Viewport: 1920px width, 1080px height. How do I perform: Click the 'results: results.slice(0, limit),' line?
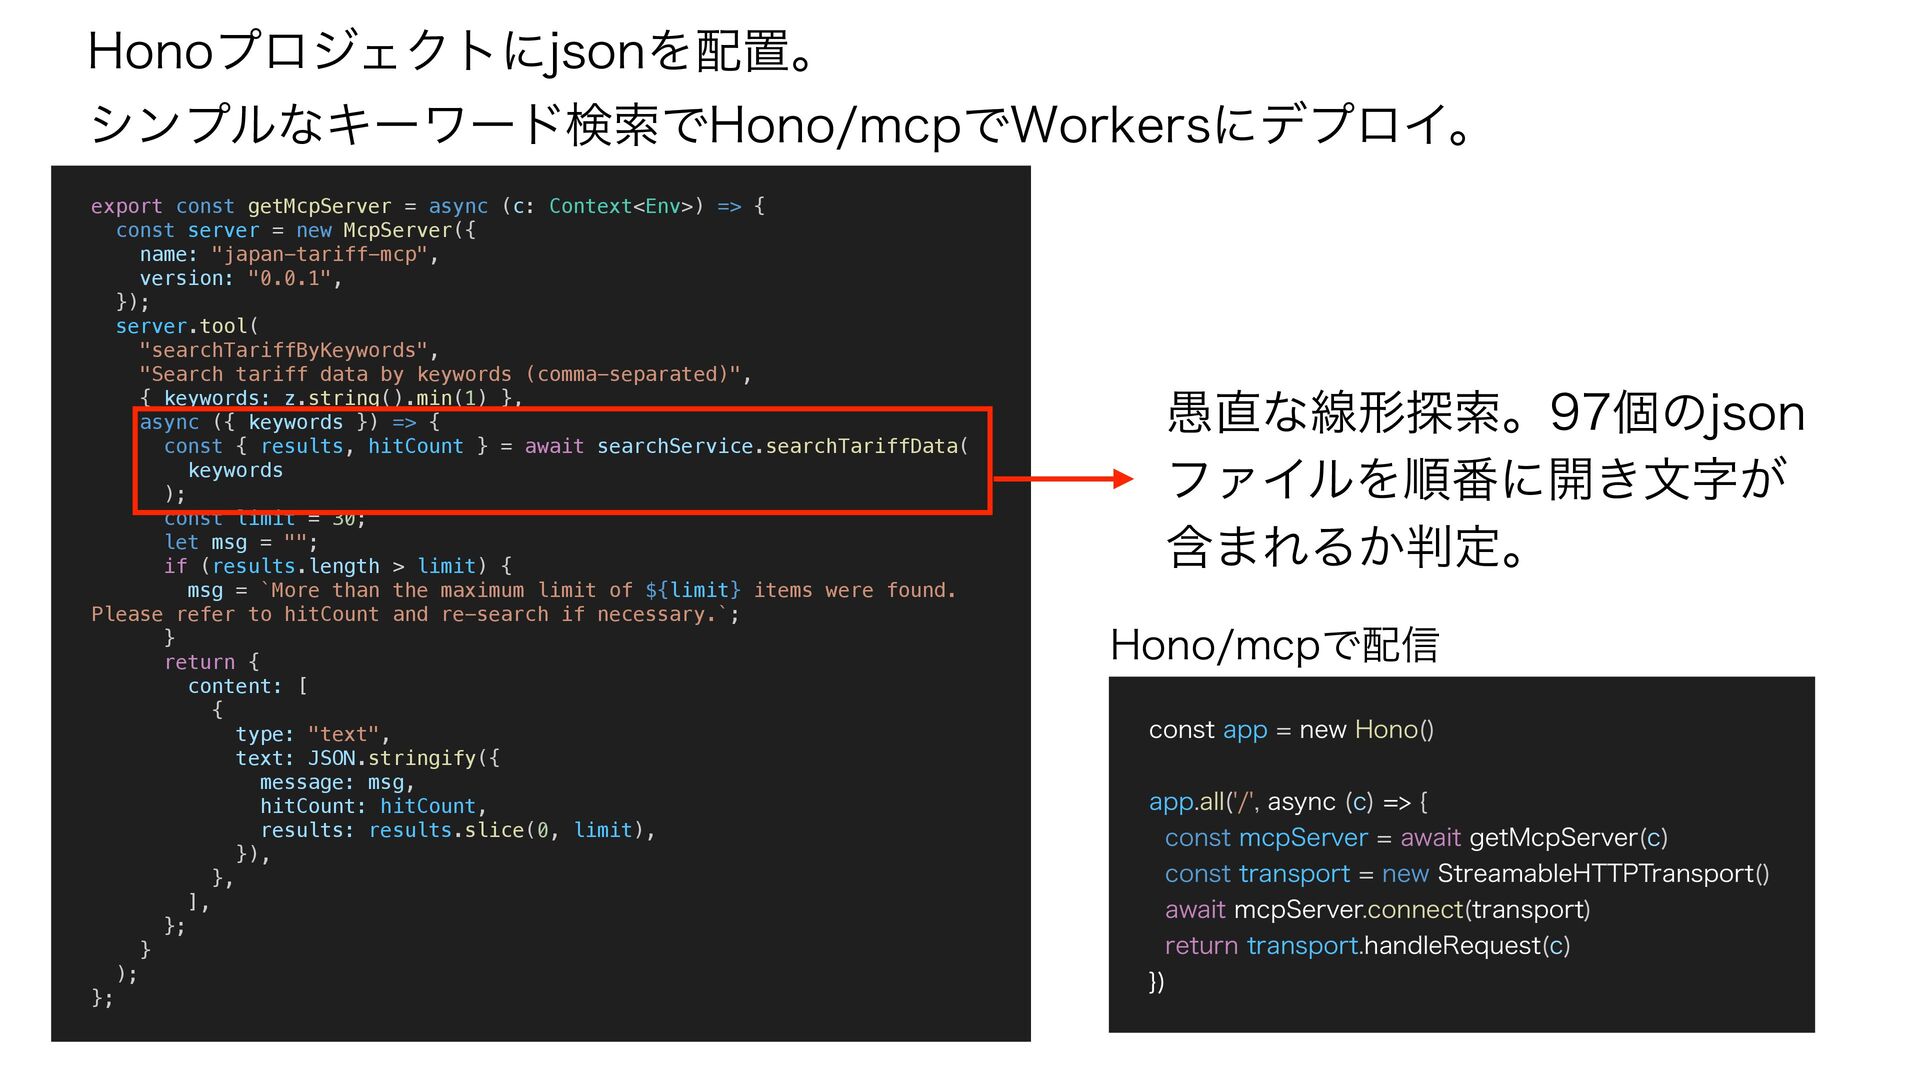pos(458,830)
